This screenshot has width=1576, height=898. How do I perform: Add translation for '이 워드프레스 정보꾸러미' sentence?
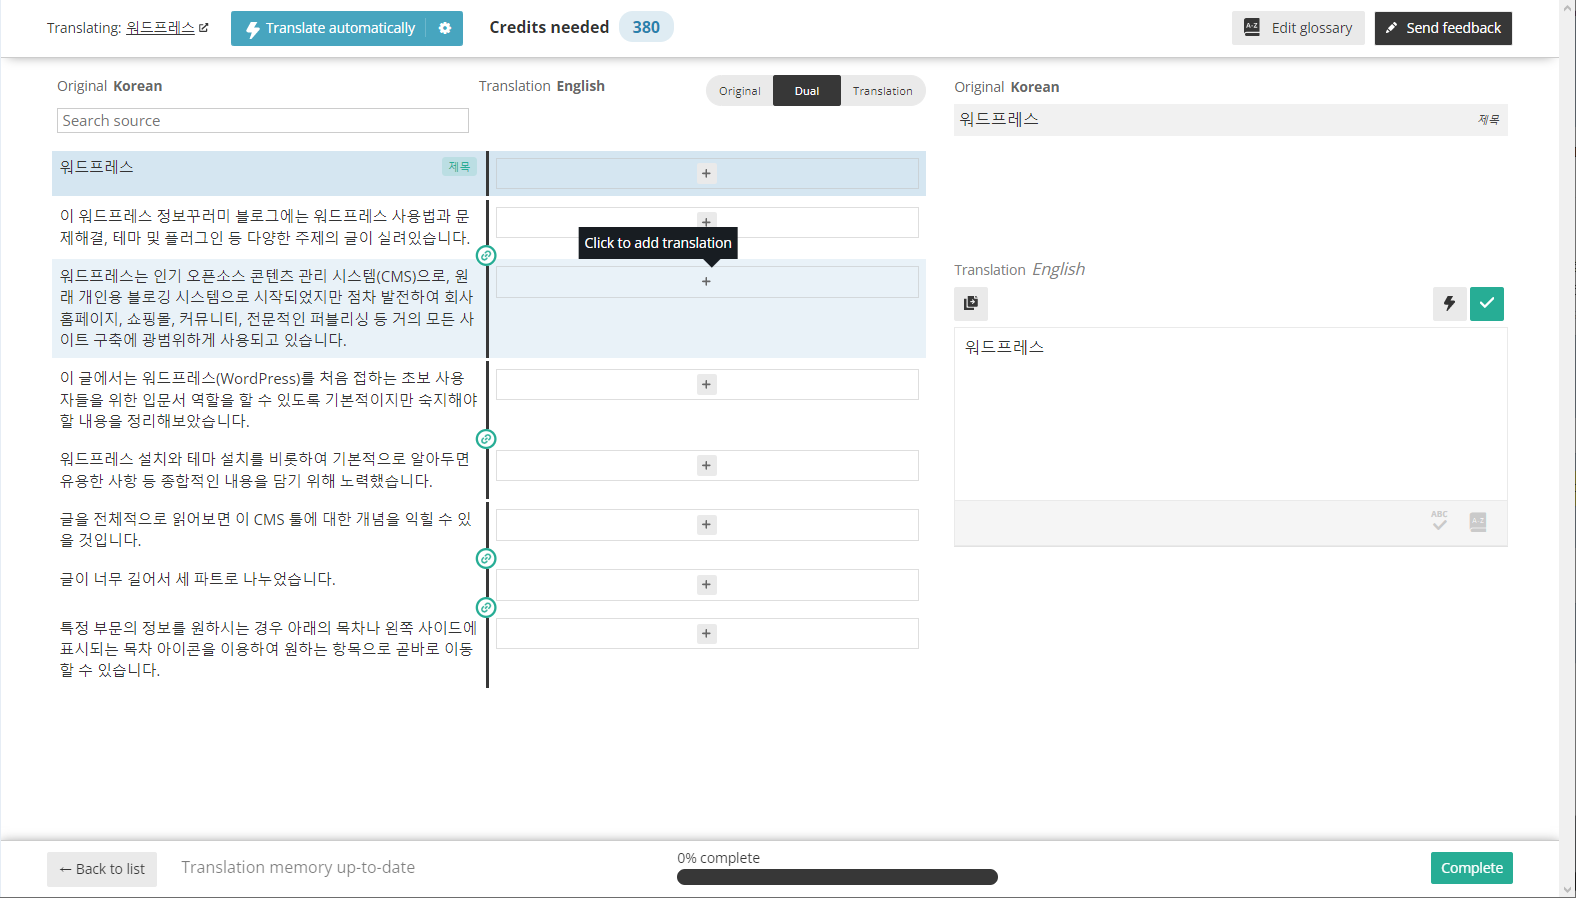[x=707, y=222]
